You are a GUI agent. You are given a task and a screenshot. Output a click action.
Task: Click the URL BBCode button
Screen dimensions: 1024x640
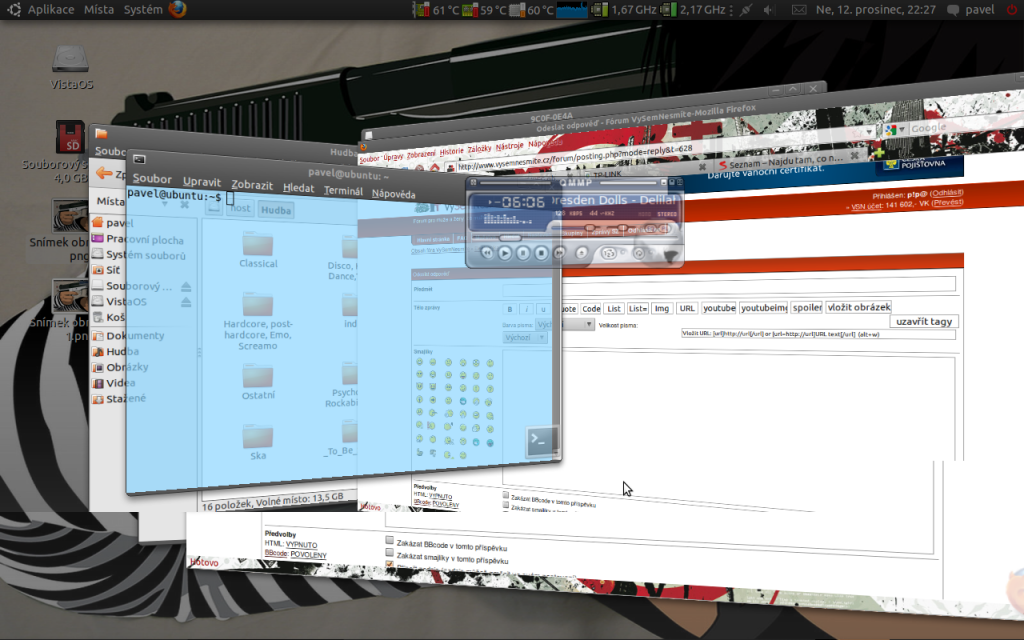click(686, 308)
